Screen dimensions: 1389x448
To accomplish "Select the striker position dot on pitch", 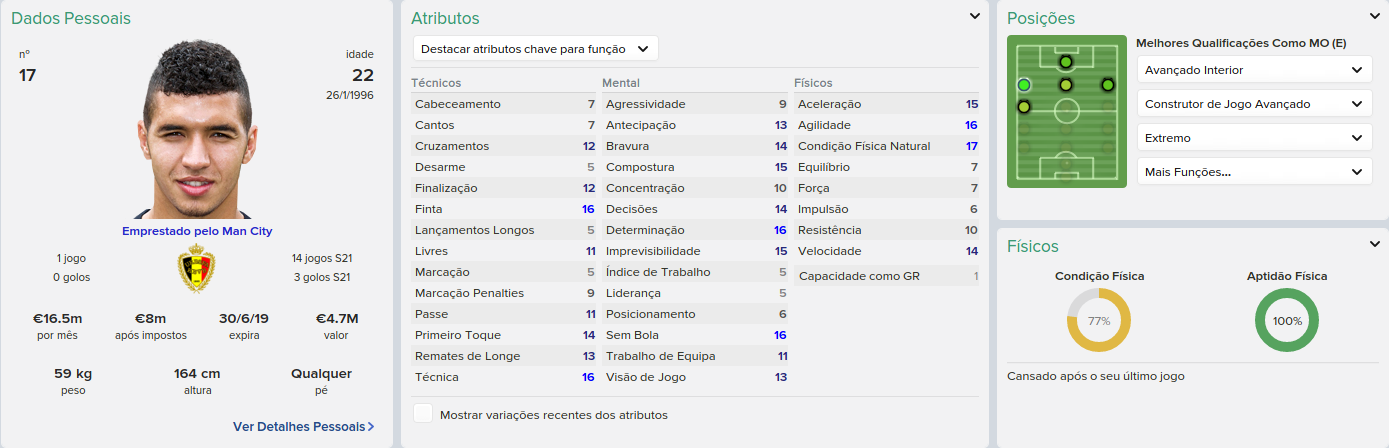I will 1065,62.
